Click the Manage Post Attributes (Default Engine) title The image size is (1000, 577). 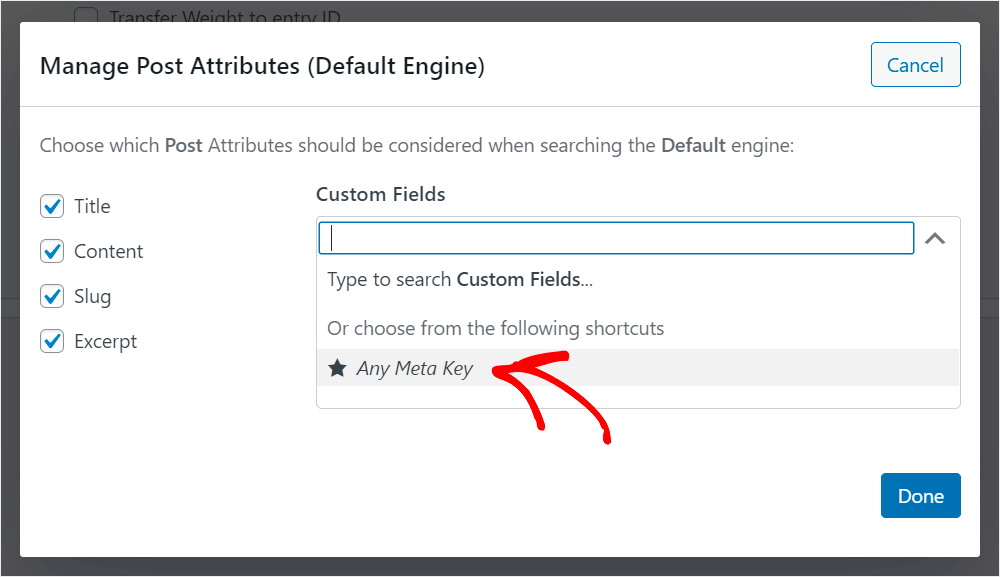[x=262, y=66]
